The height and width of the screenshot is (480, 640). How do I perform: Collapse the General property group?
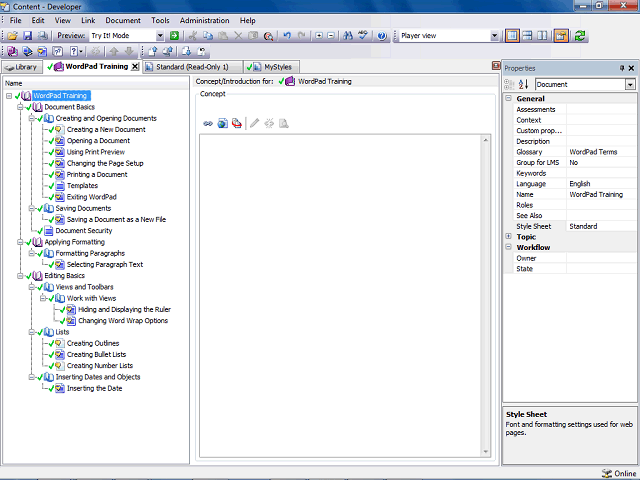(509, 98)
